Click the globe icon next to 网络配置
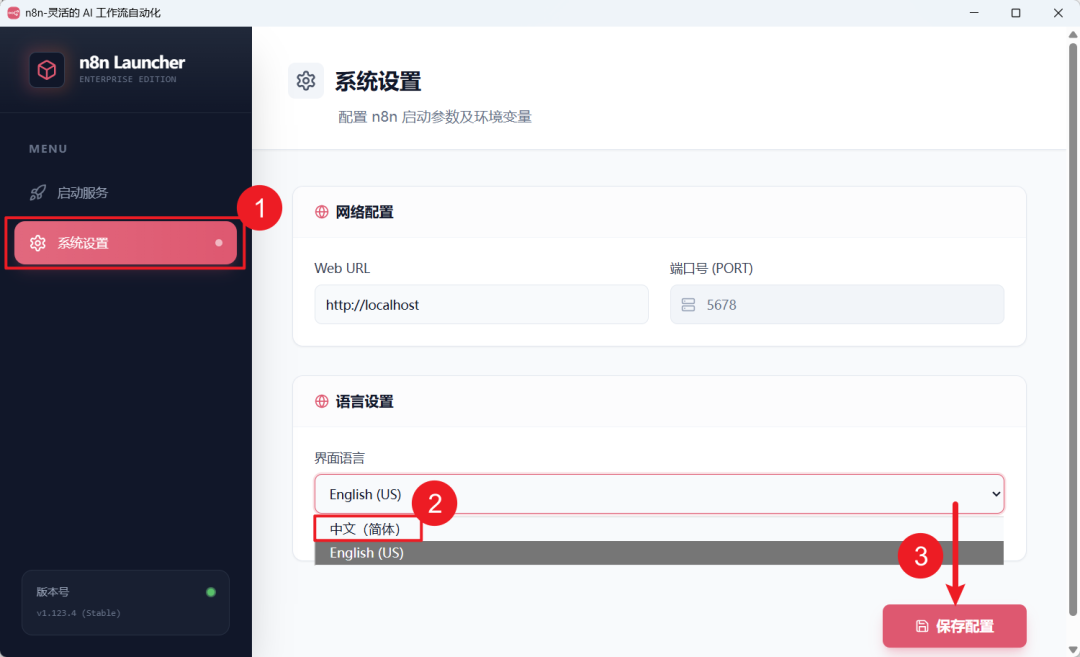Screen dimensions: 1080x657 coord(322,212)
